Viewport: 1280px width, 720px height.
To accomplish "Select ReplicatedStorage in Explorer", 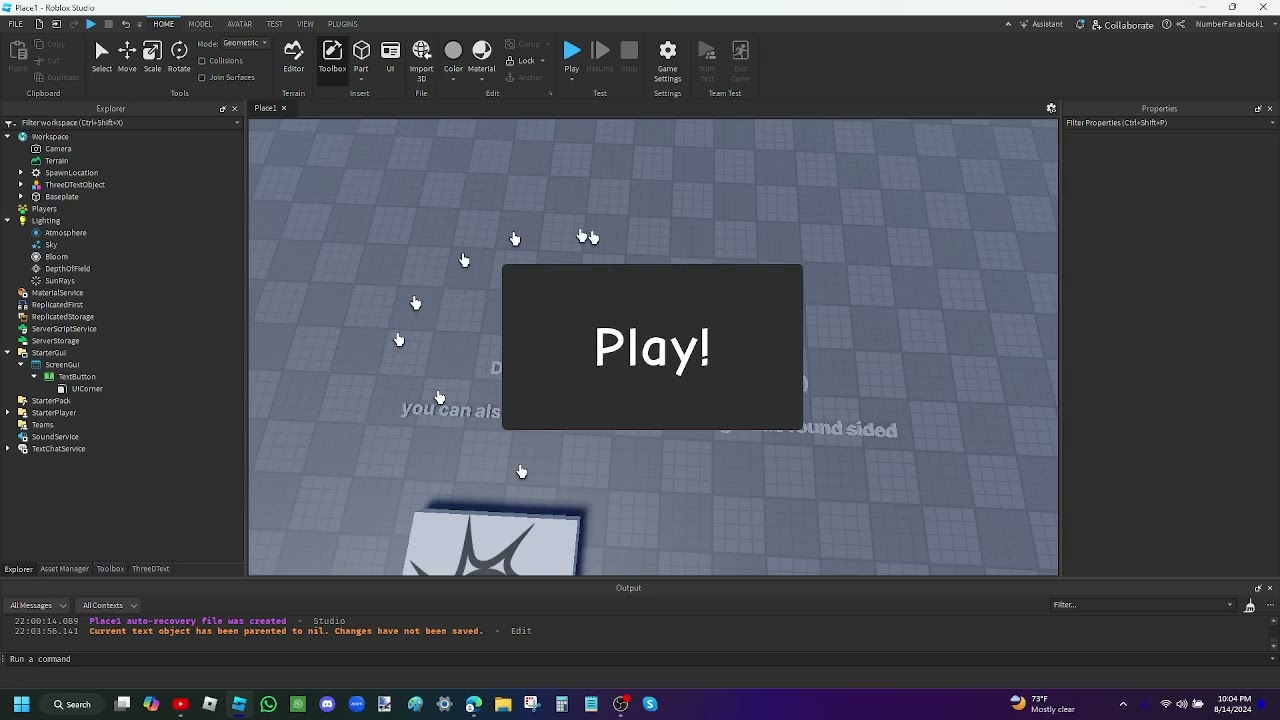I will coord(62,317).
